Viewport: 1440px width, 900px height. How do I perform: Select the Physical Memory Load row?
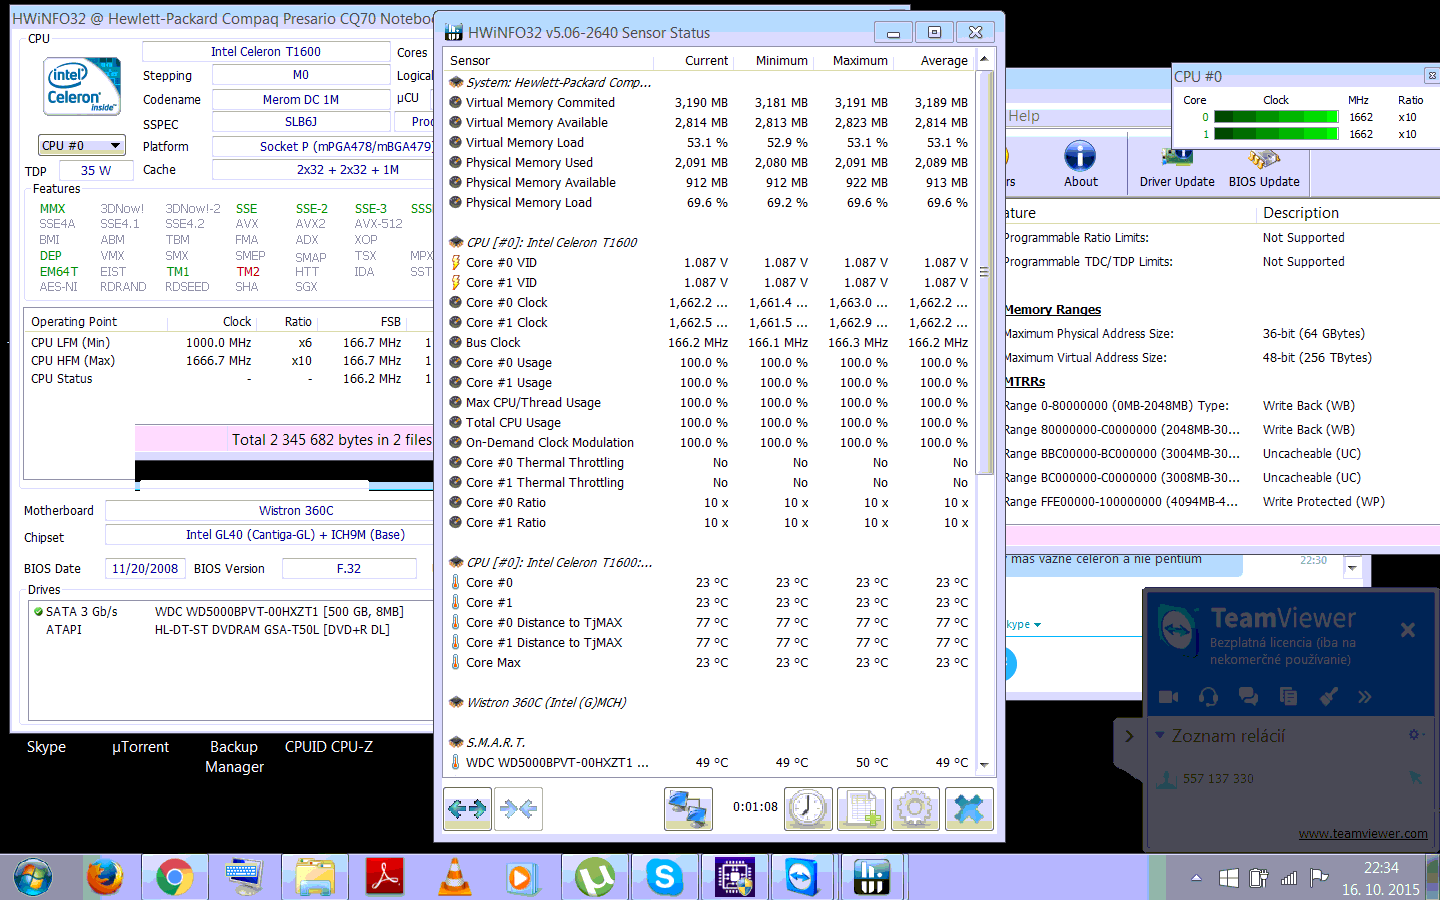coord(708,202)
